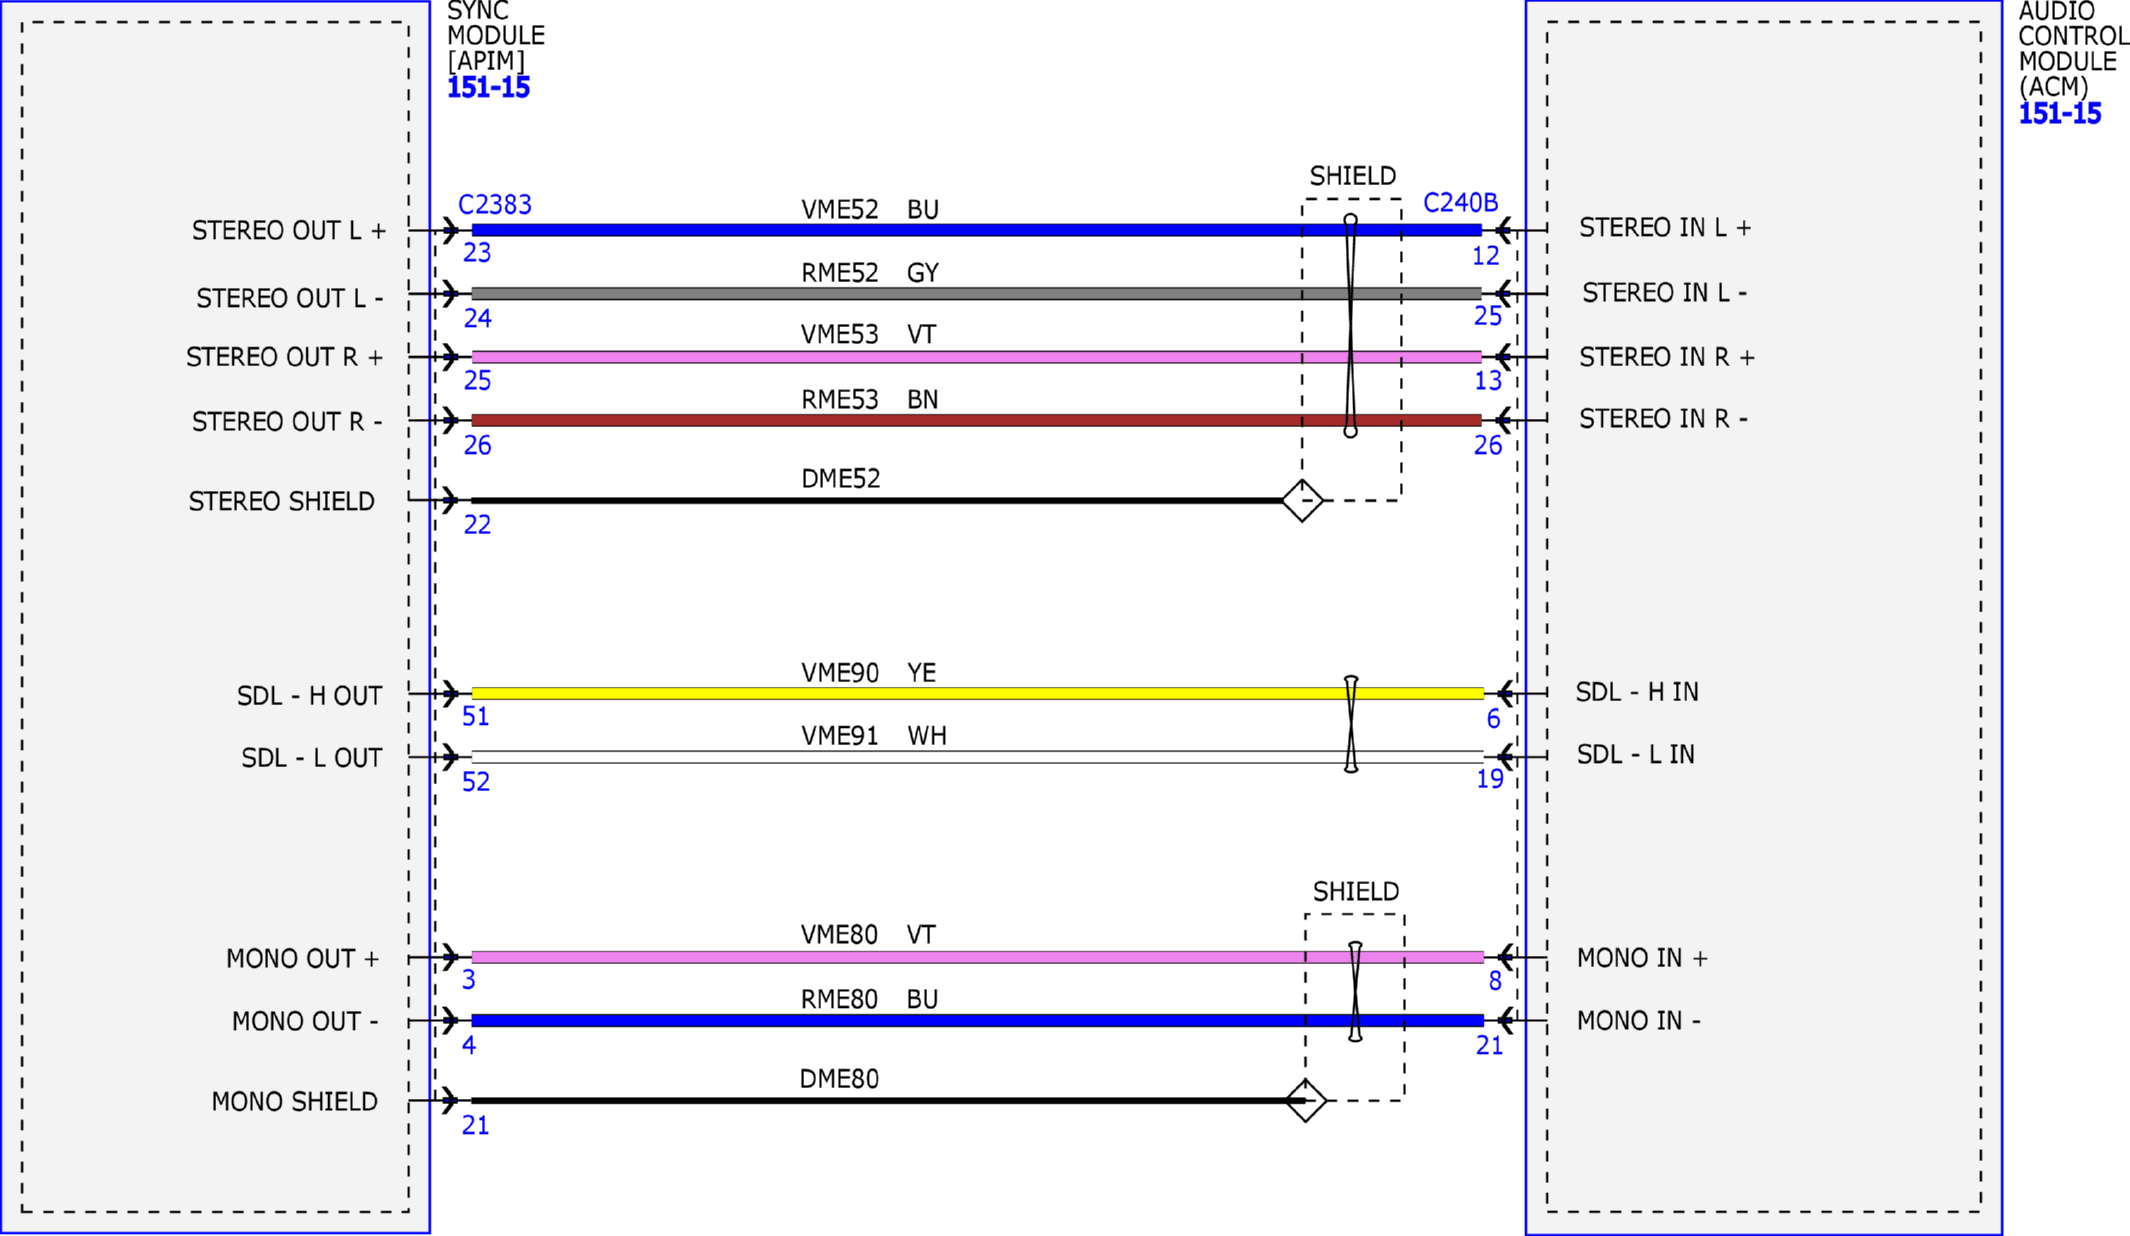The image size is (2130, 1236).
Task: Select the RME53 BN wire label
Action: (870, 400)
